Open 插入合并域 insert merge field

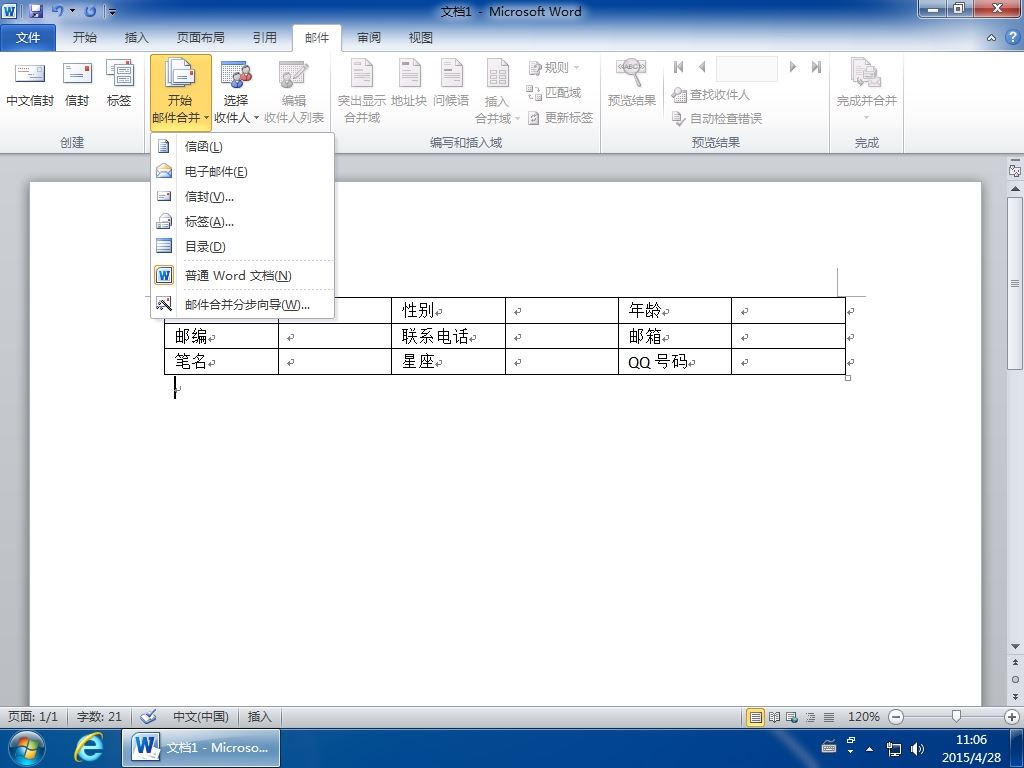point(497,91)
